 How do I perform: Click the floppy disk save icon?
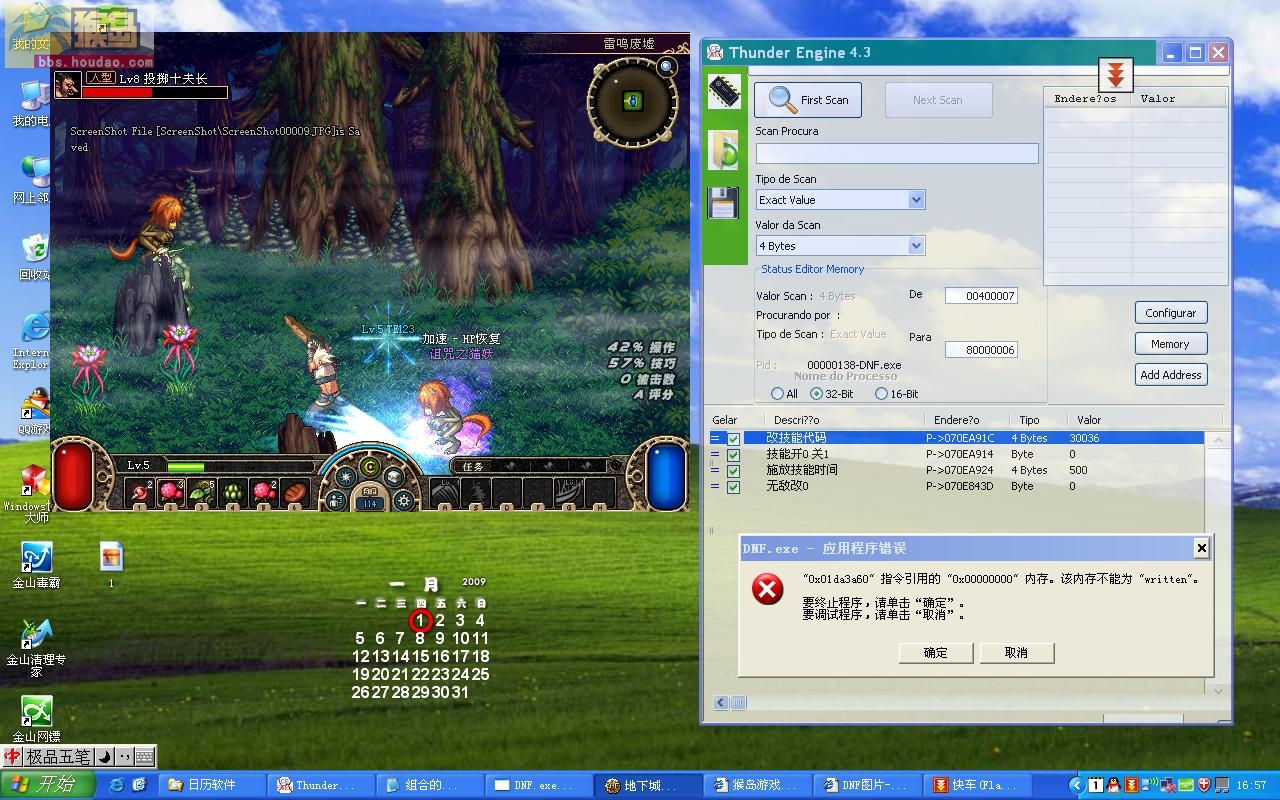coord(723,203)
